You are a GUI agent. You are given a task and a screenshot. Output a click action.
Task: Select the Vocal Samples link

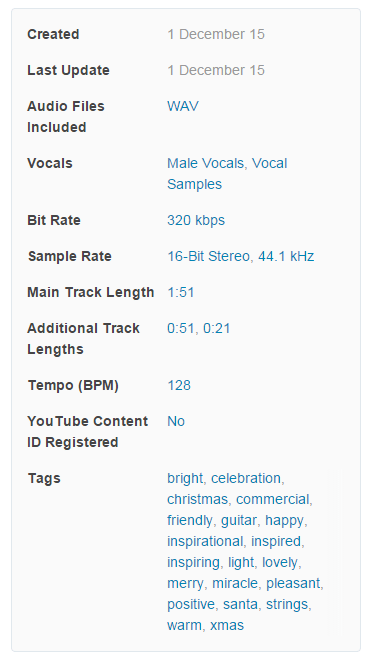[227, 174]
